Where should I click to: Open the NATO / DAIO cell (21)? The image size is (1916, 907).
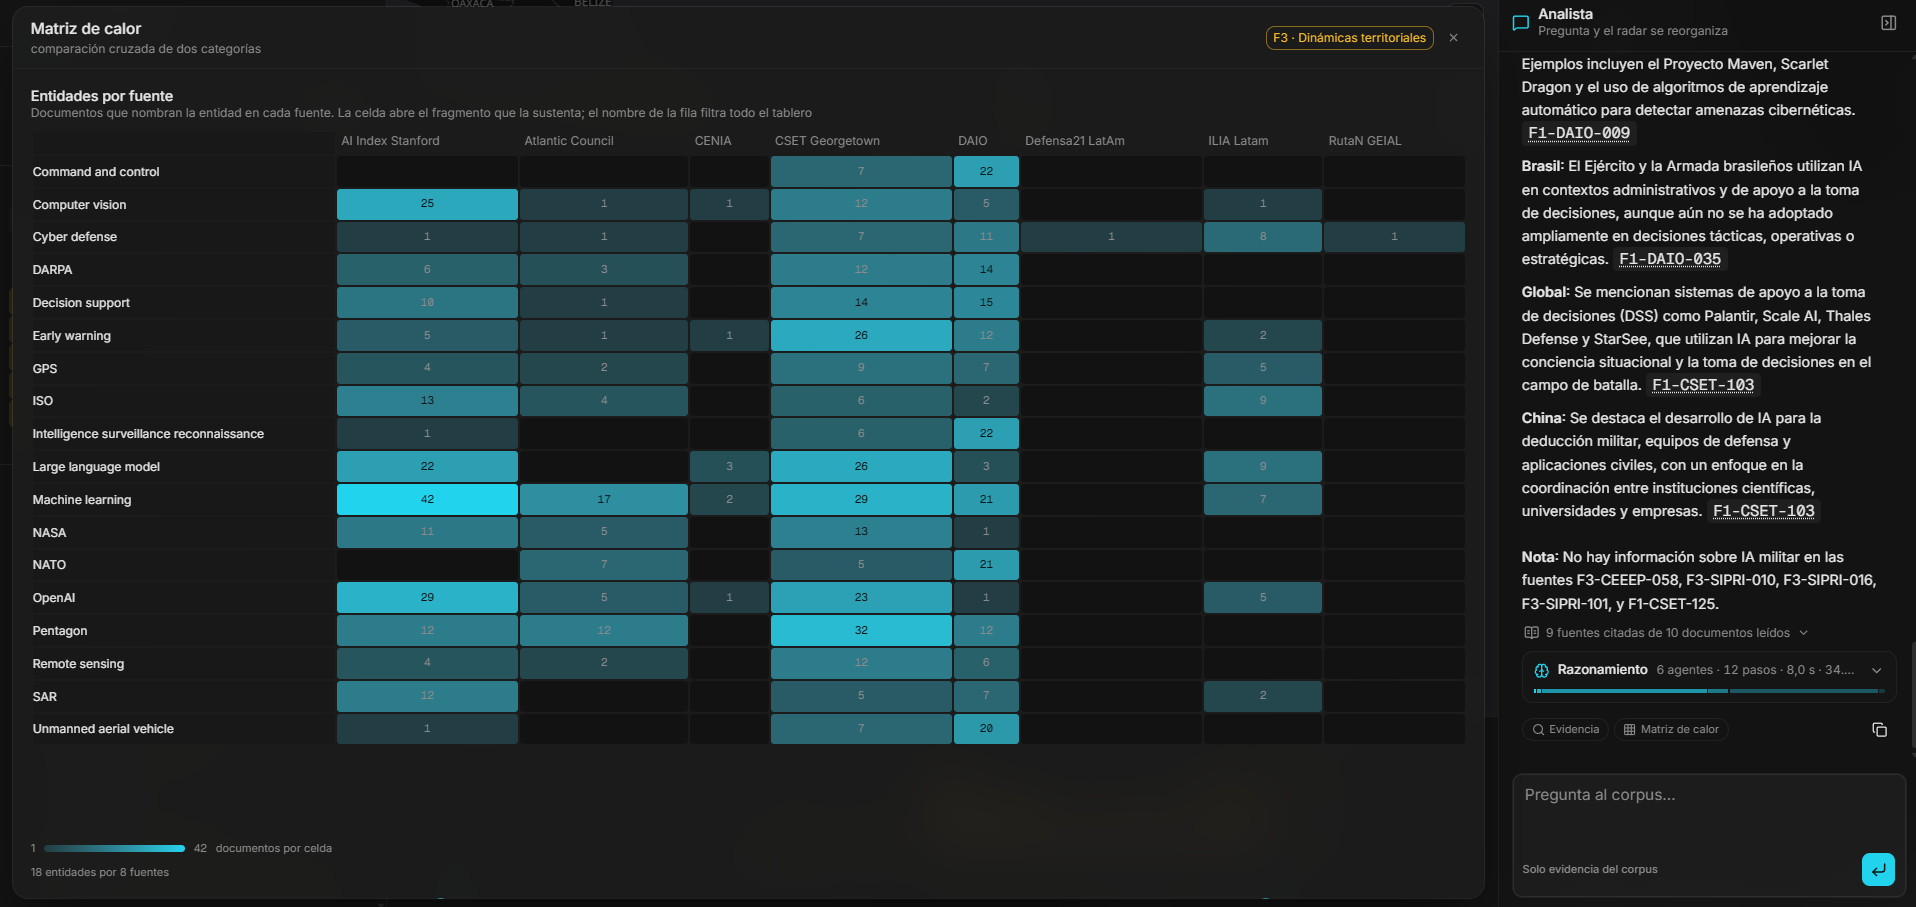click(x=986, y=564)
